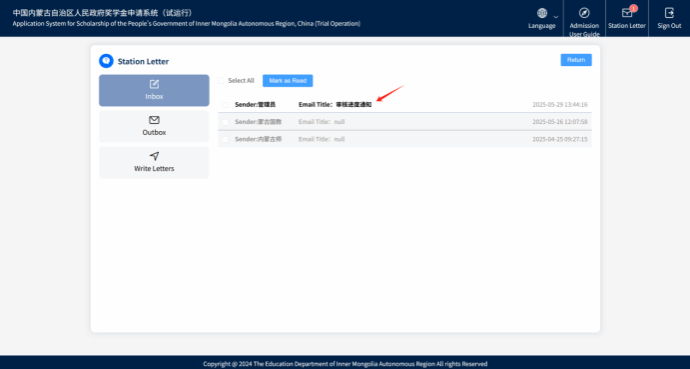Open the Station Letter envelope icon
This screenshot has width=690, height=369.
[627, 13]
